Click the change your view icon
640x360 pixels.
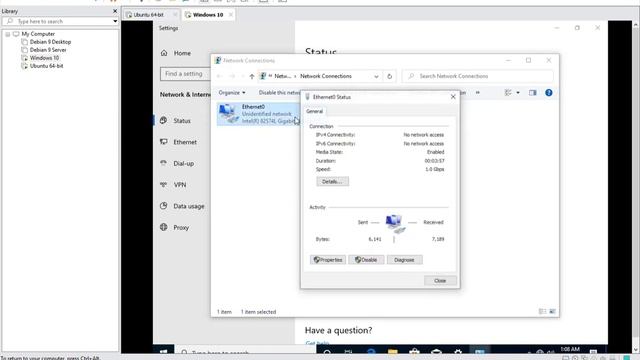[x=508, y=93]
